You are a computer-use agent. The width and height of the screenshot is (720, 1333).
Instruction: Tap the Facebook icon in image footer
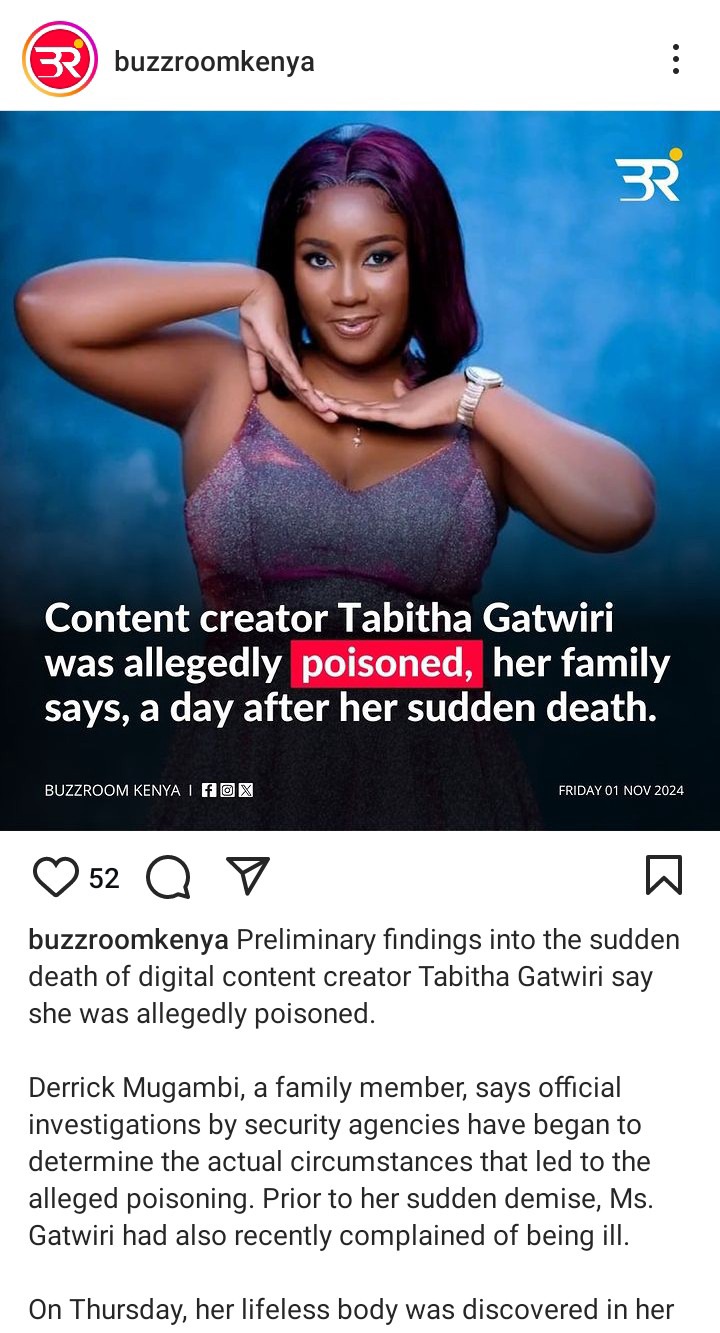click(x=209, y=790)
